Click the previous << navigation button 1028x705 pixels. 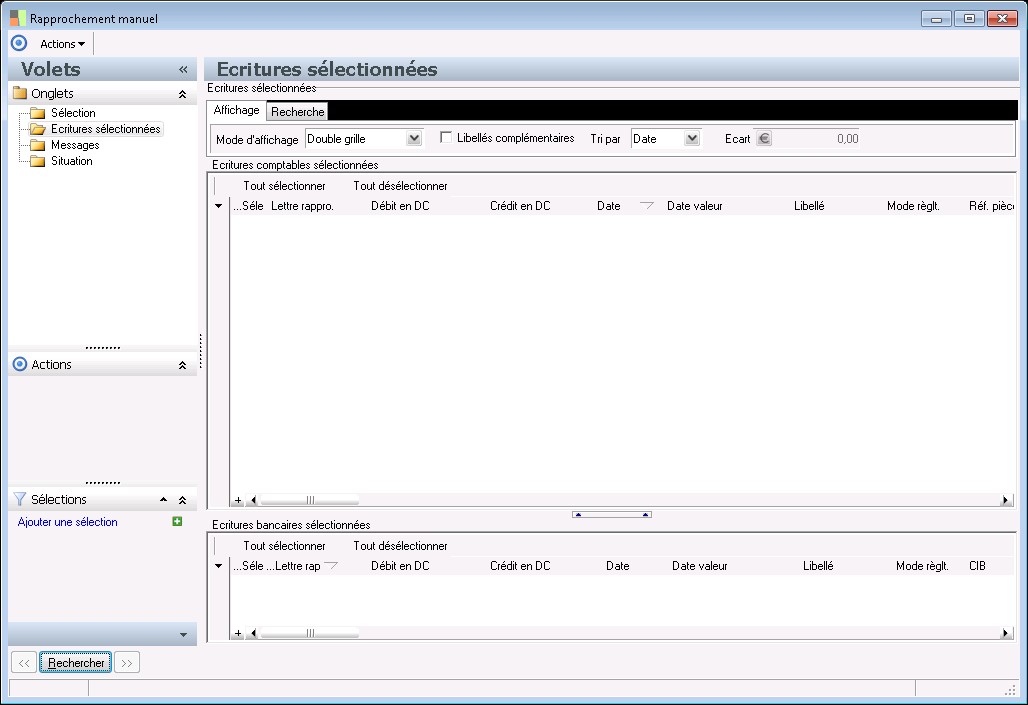click(x=24, y=663)
